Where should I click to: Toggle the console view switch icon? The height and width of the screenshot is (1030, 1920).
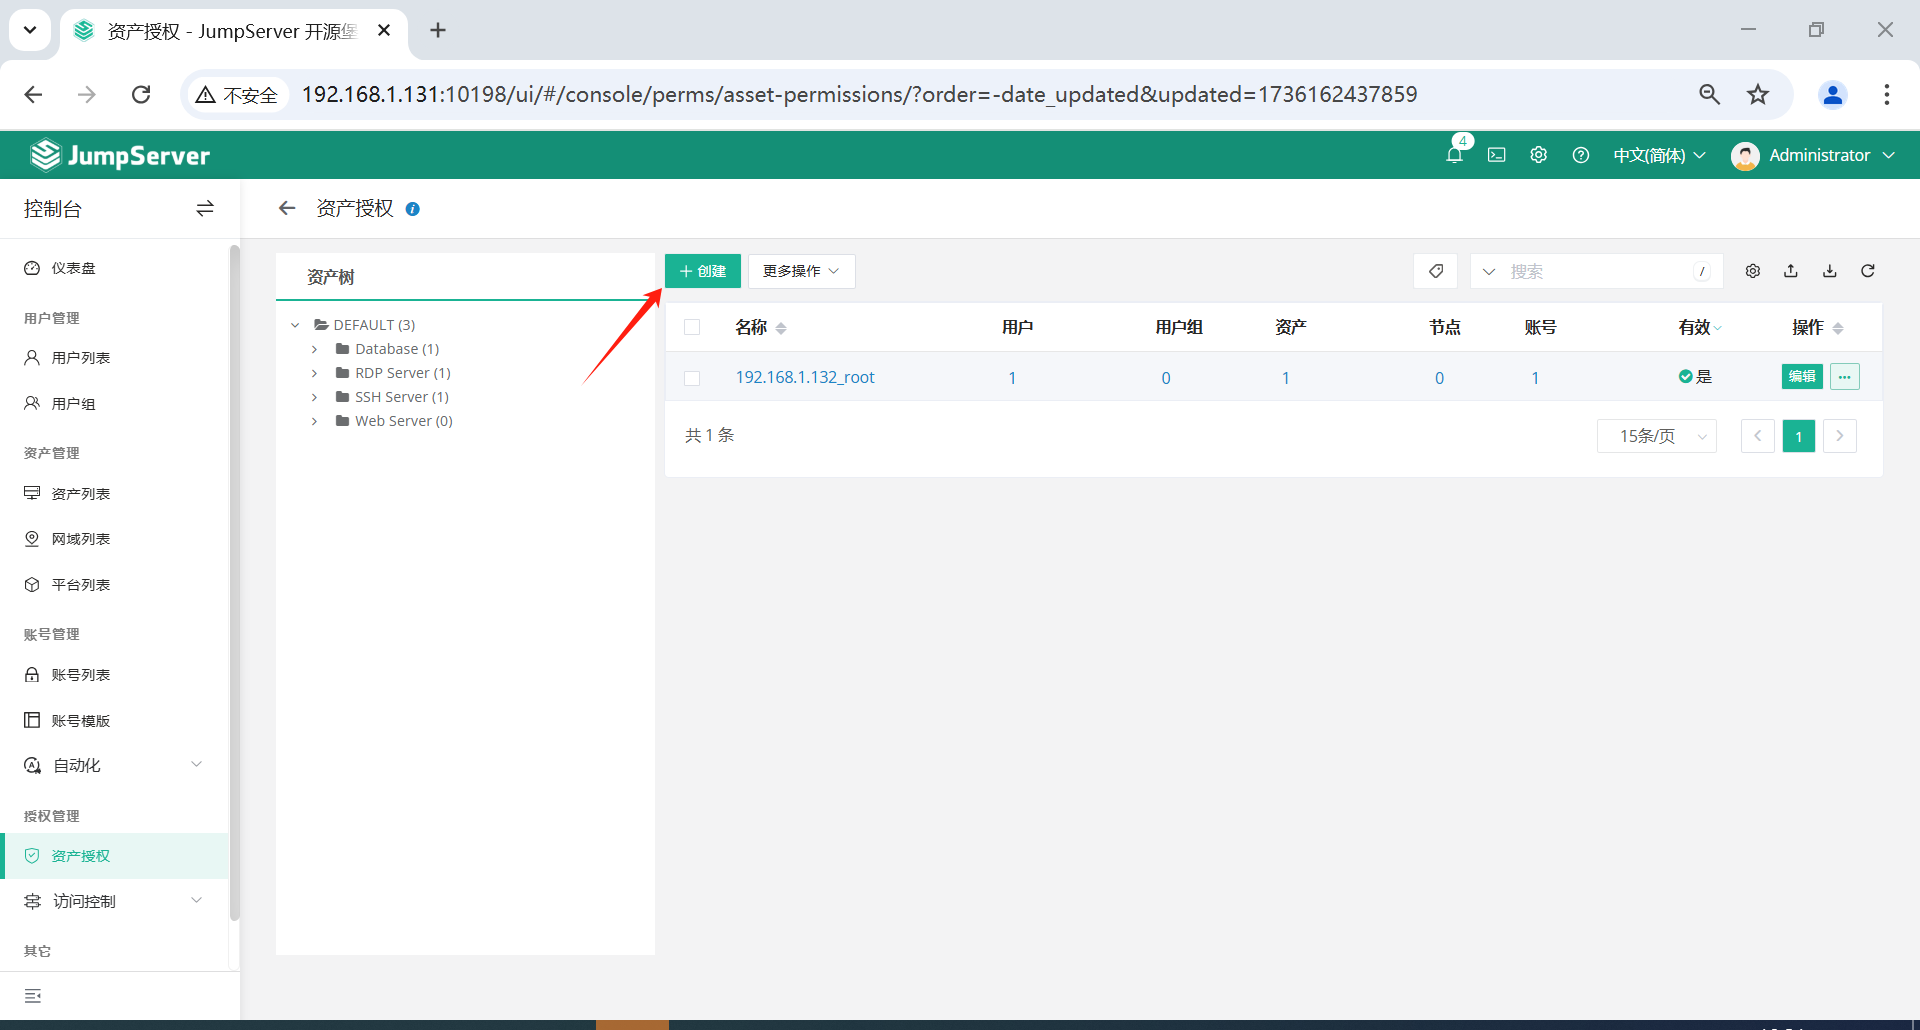click(x=205, y=208)
